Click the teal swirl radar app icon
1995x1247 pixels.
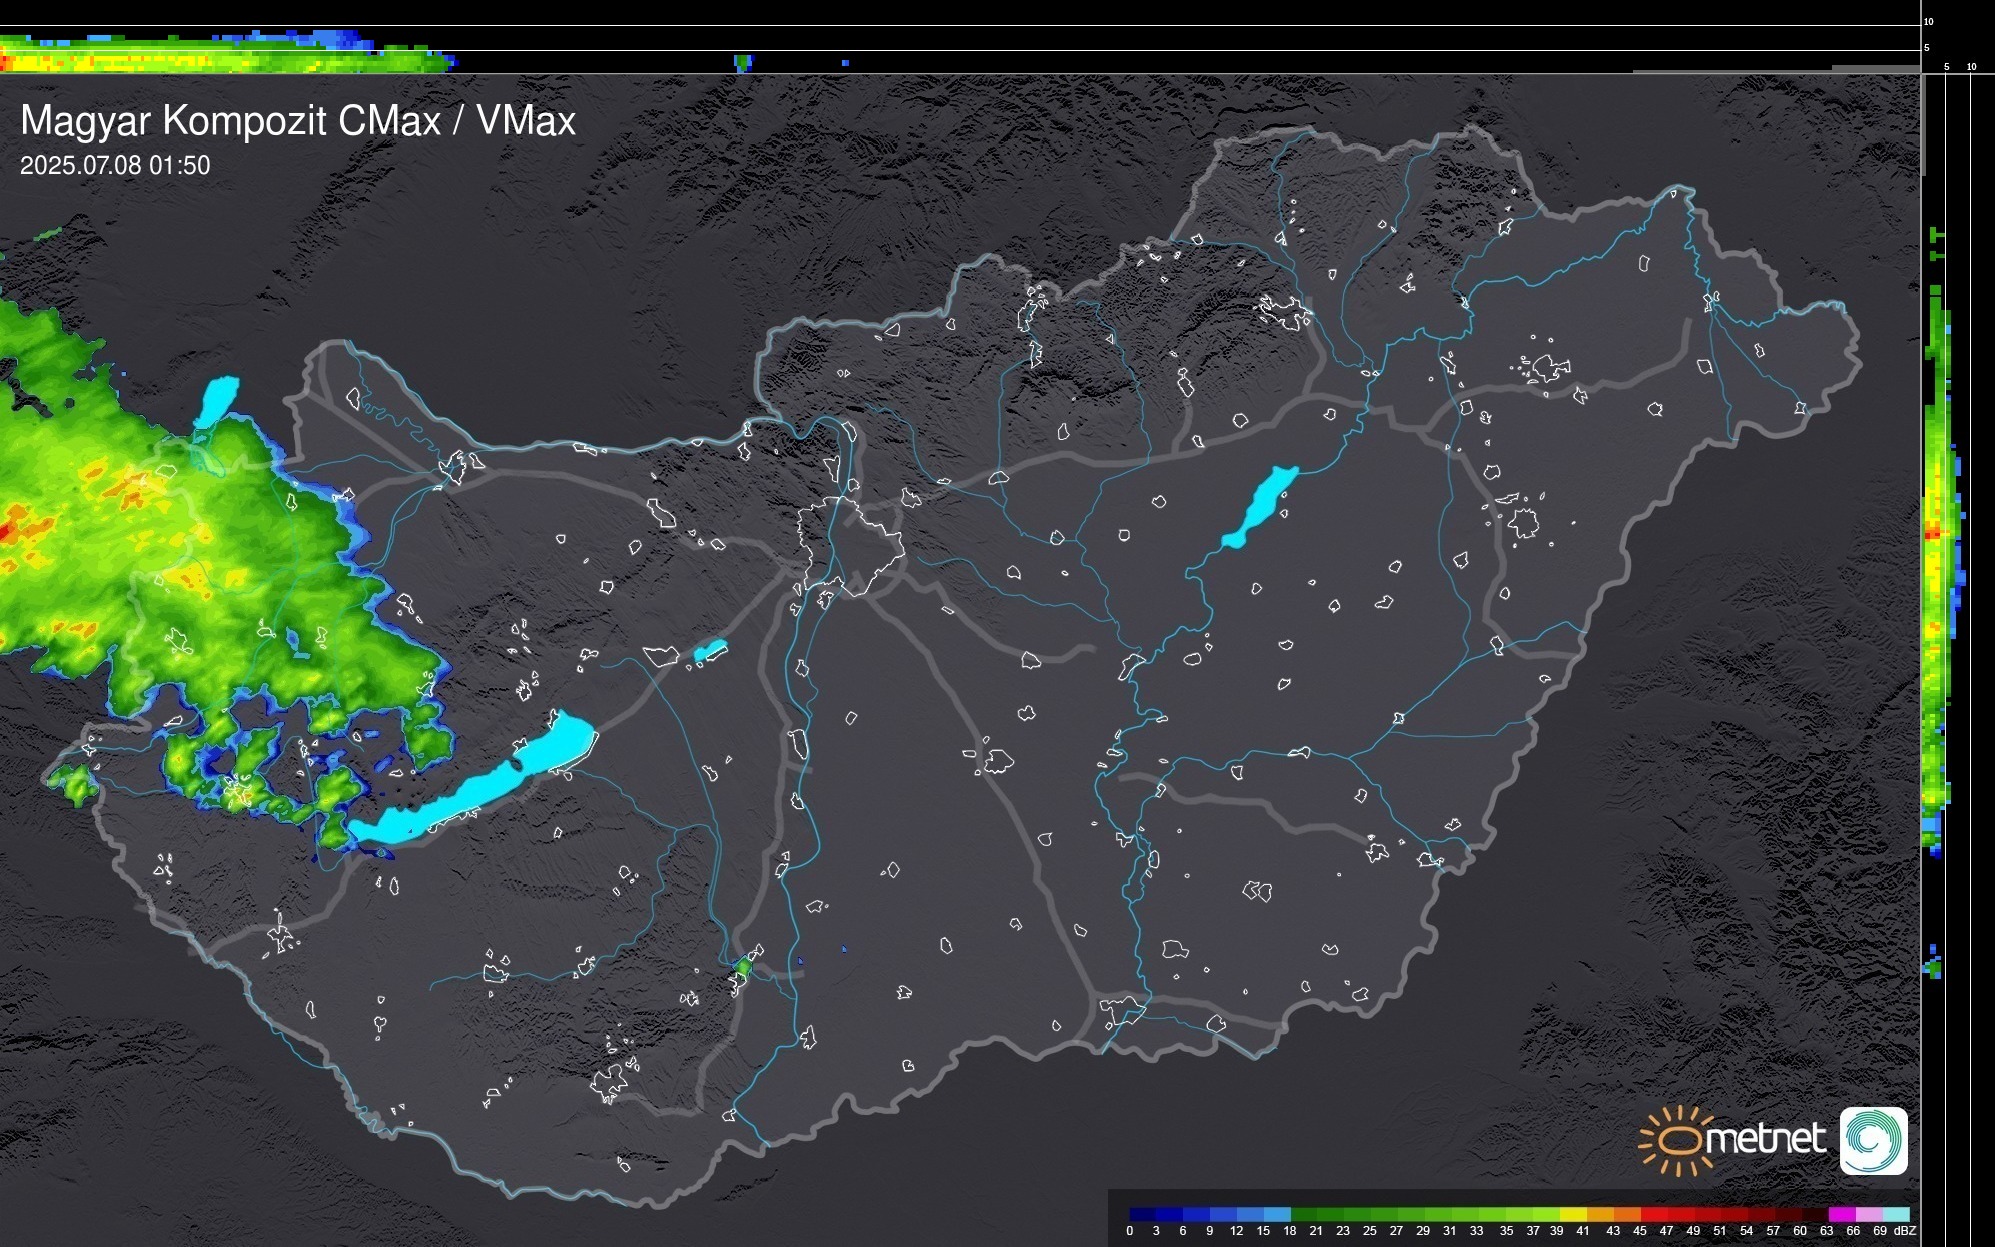(1873, 1140)
